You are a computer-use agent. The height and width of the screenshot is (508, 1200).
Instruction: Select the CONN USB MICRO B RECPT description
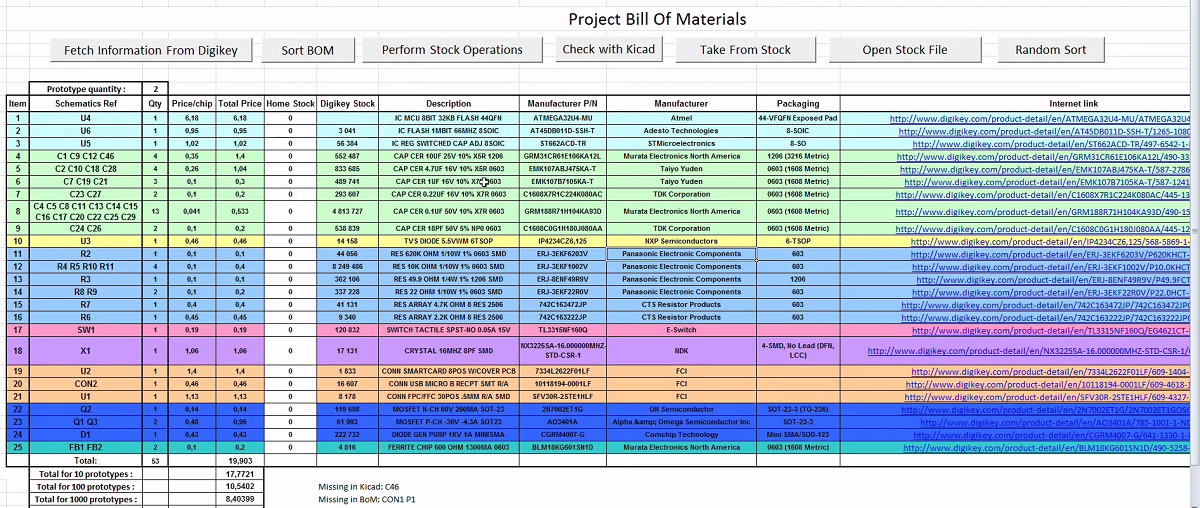448,384
